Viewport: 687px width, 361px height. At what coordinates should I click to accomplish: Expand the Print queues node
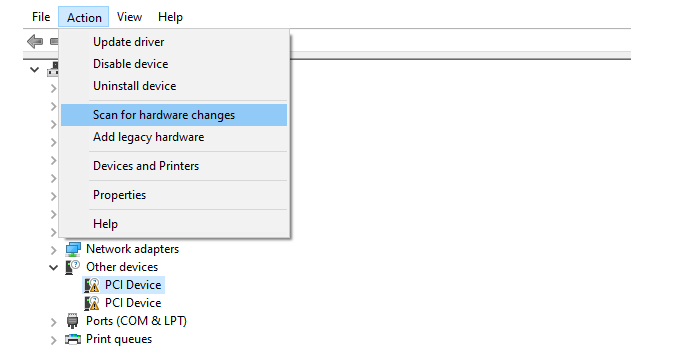point(53,340)
